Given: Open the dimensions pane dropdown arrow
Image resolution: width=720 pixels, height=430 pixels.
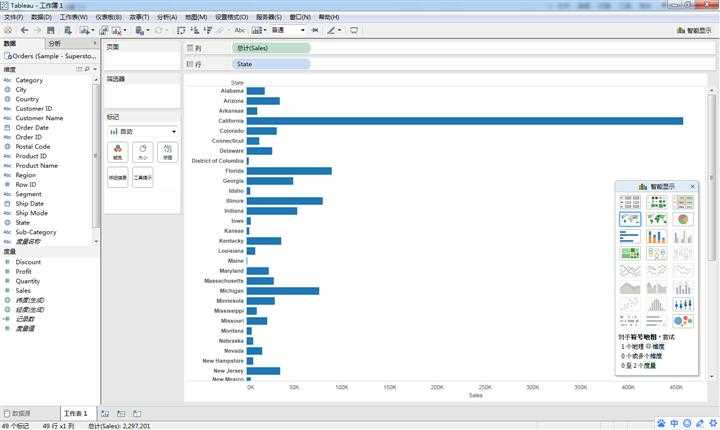Looking at the screenshot, I should [95, 69].
